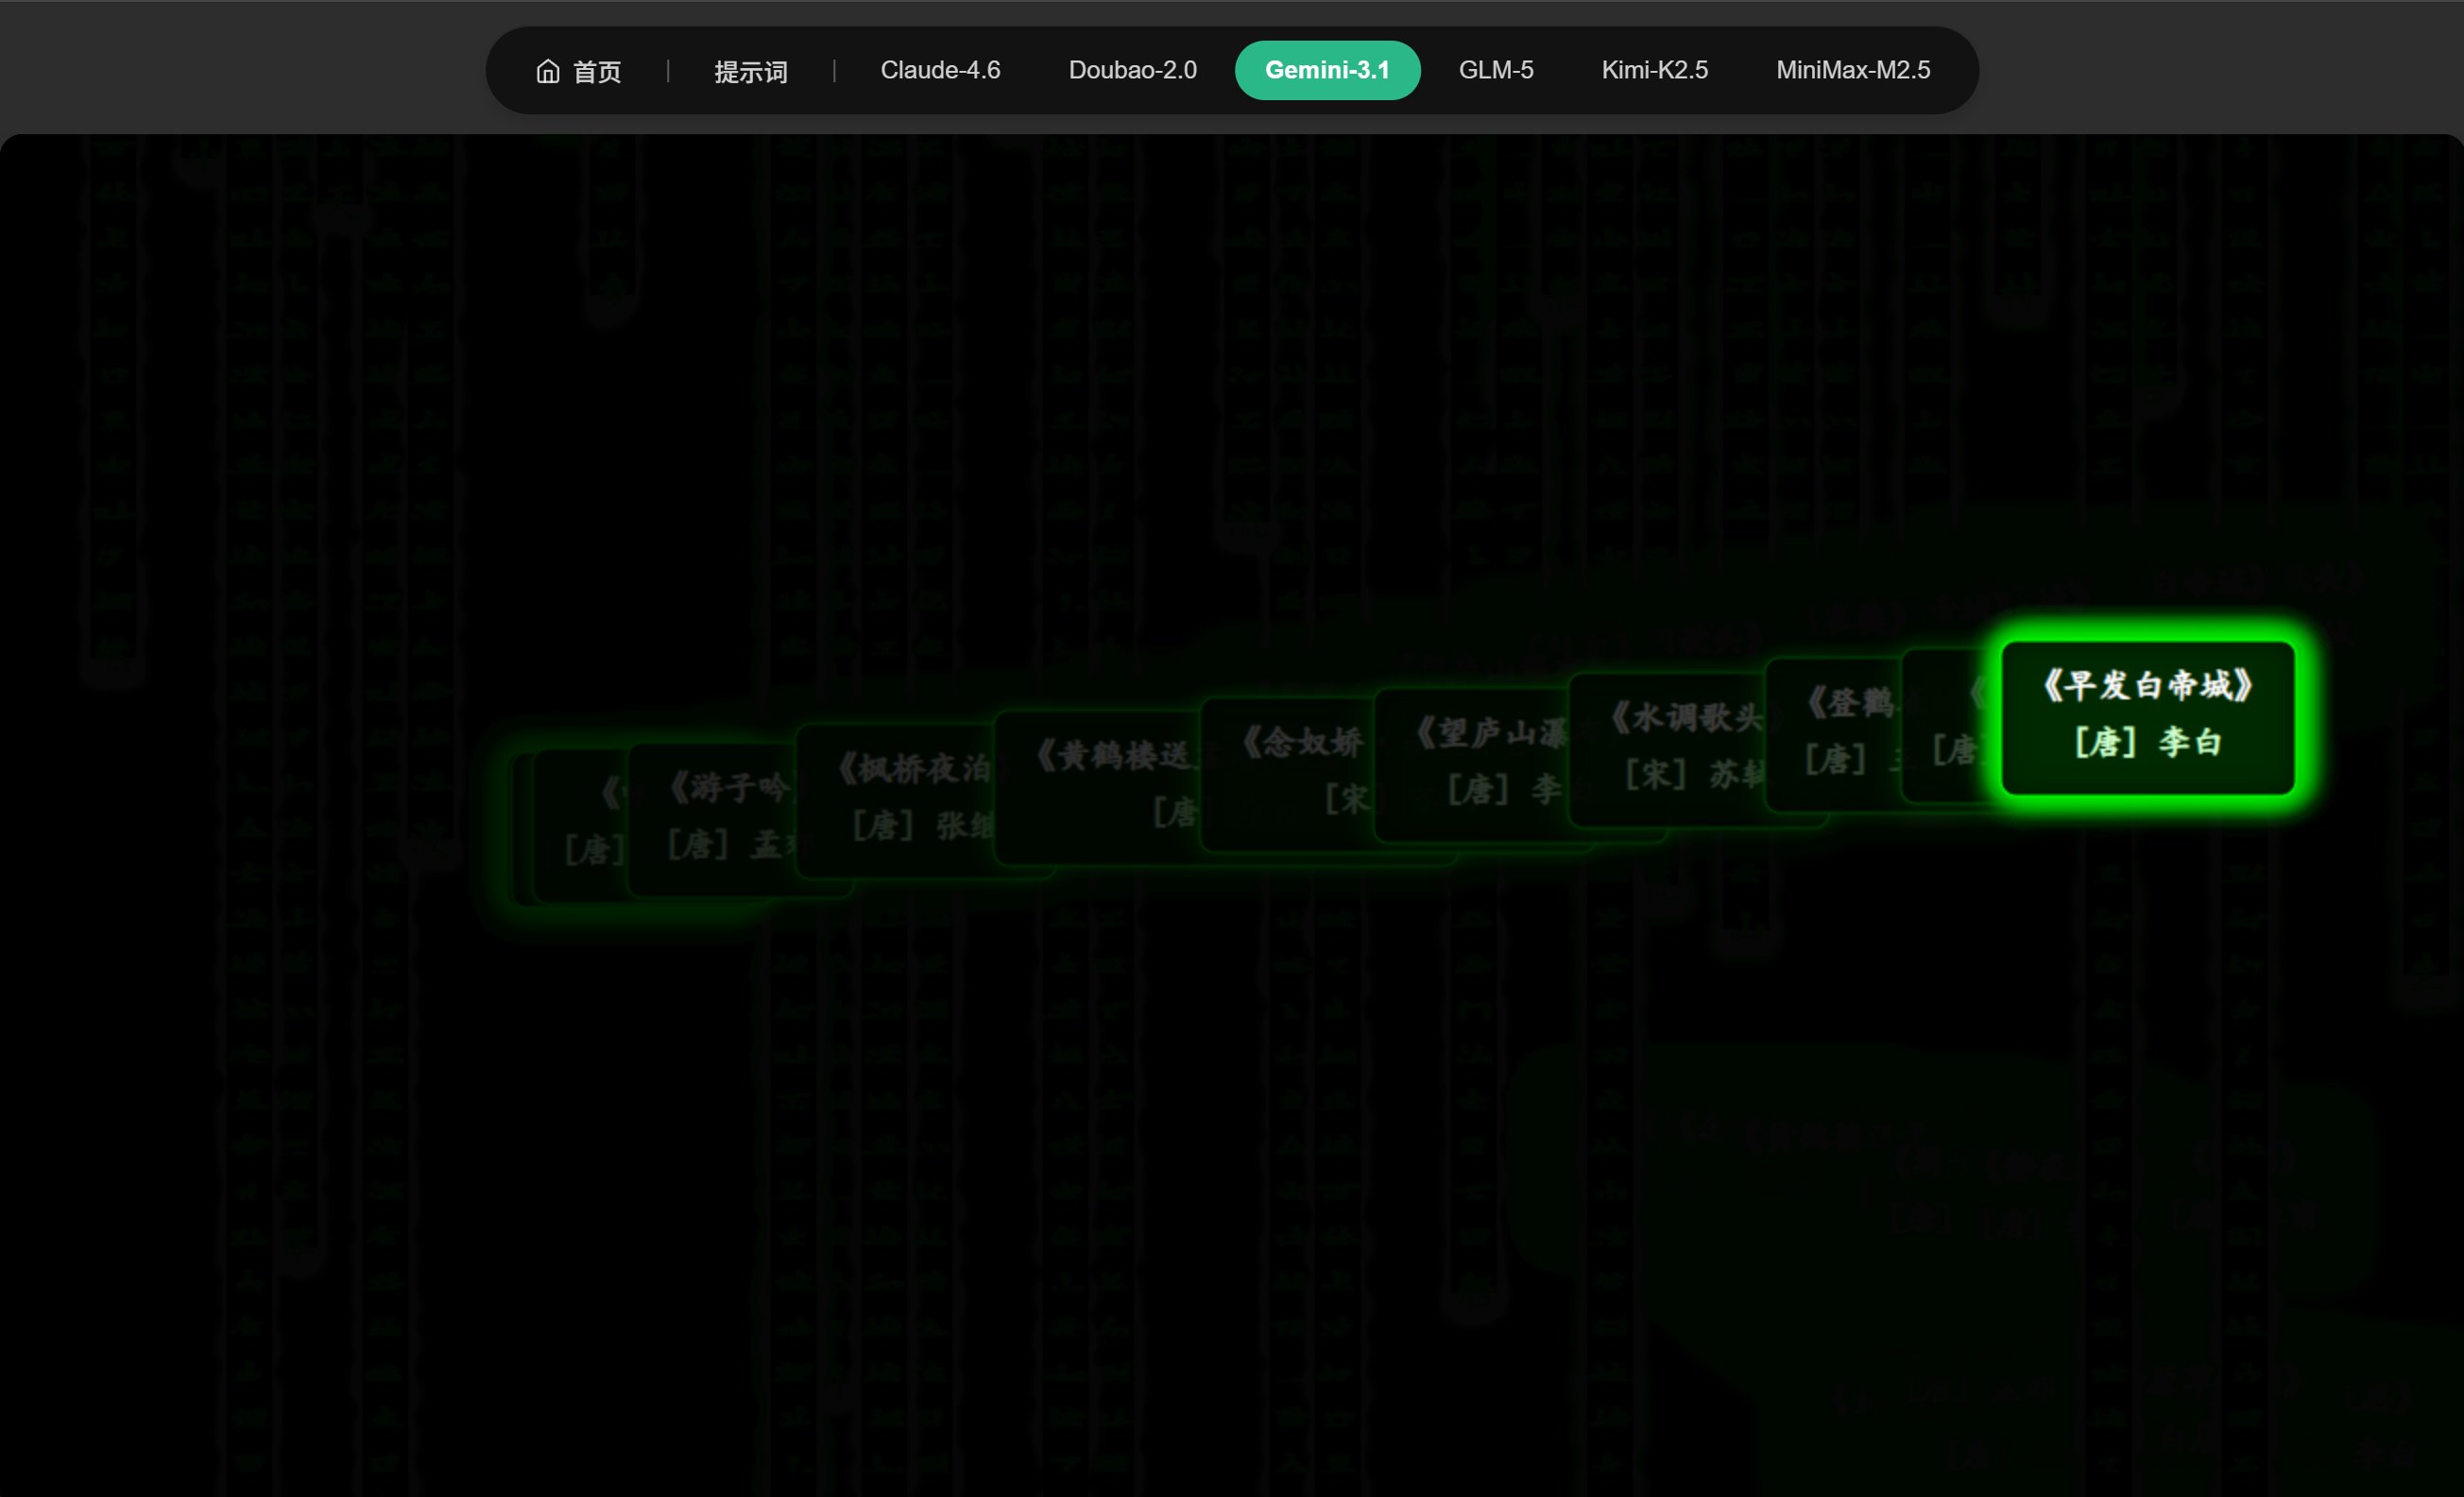Switch to the Doubao-2.0 tab

1132,70
